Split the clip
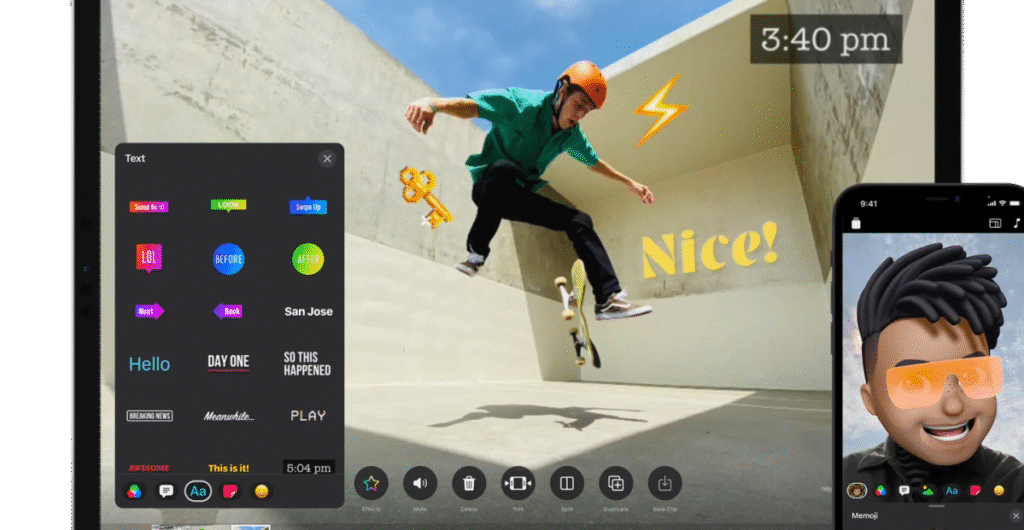 pos(567,484)
